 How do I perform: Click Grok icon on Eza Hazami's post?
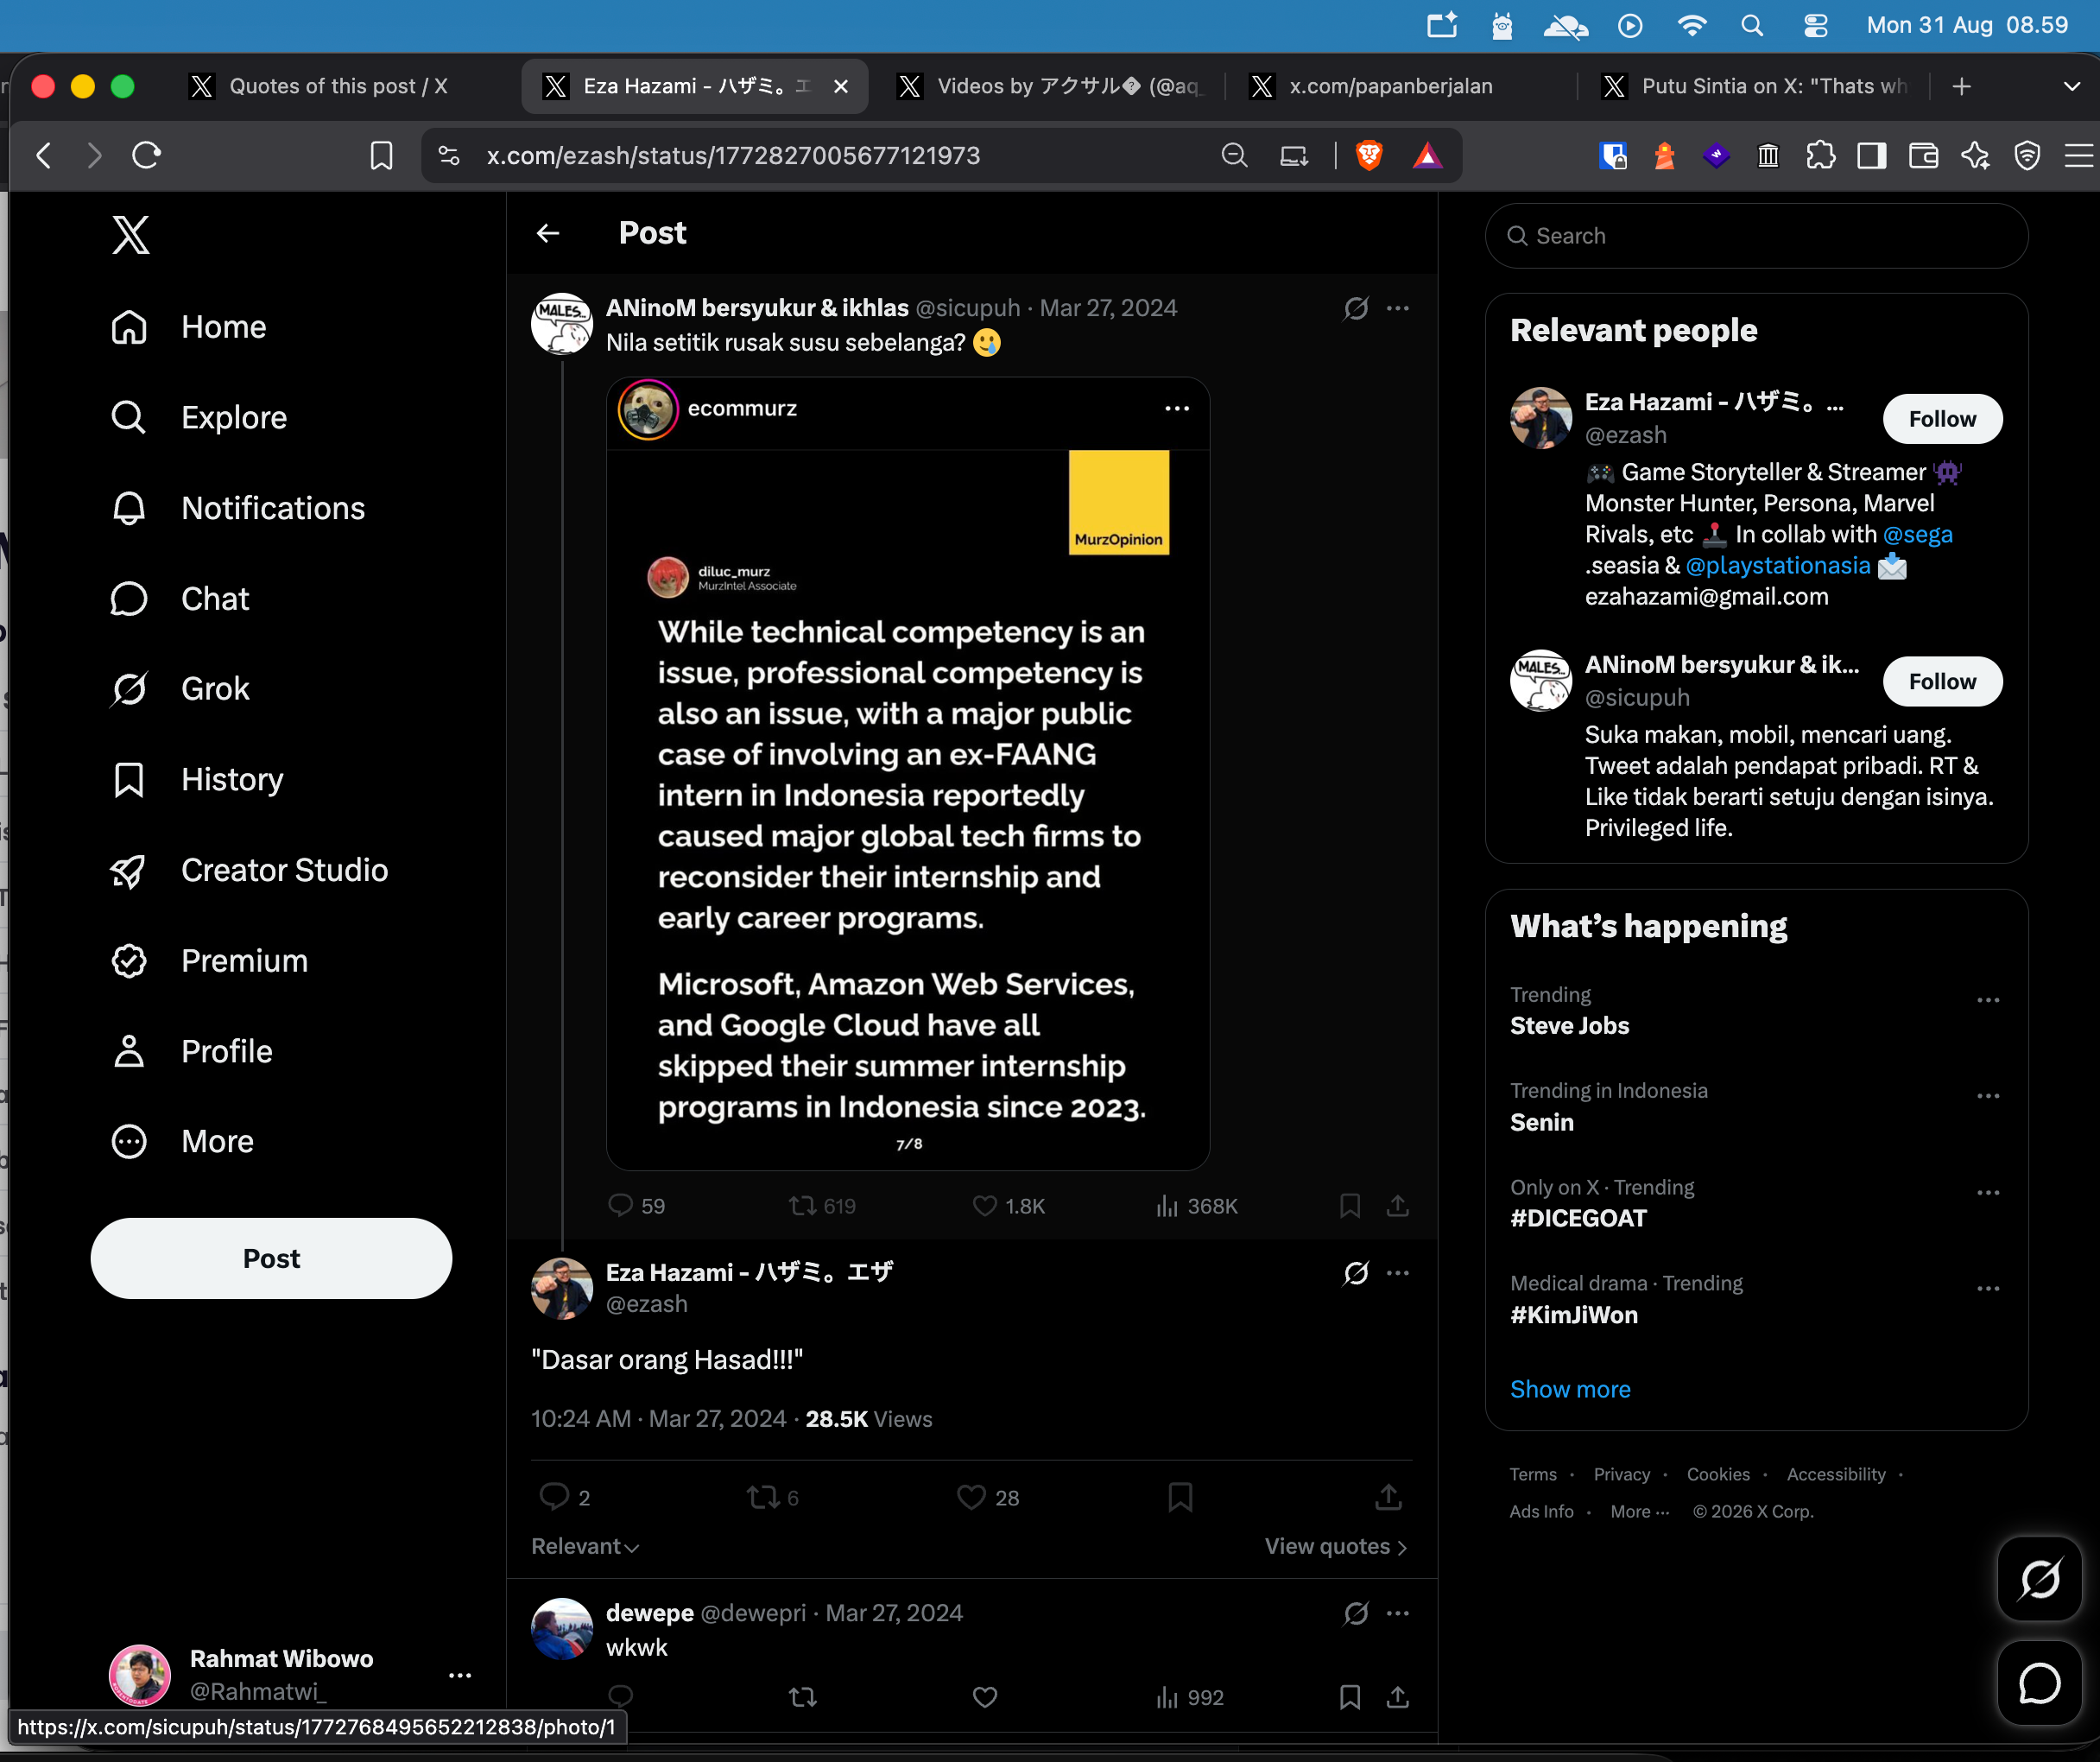[1356, 1273]
